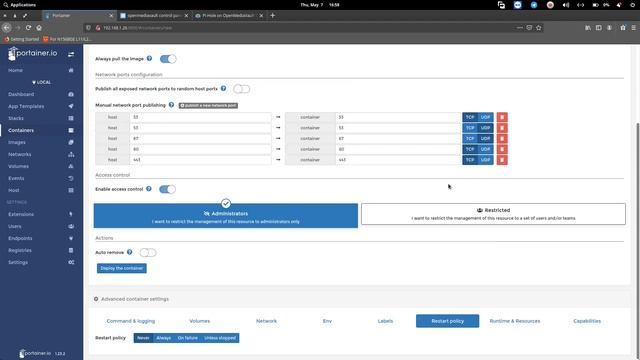640x360 pixels.
Task: Click publish a new network port button
Action: (208, 105)
